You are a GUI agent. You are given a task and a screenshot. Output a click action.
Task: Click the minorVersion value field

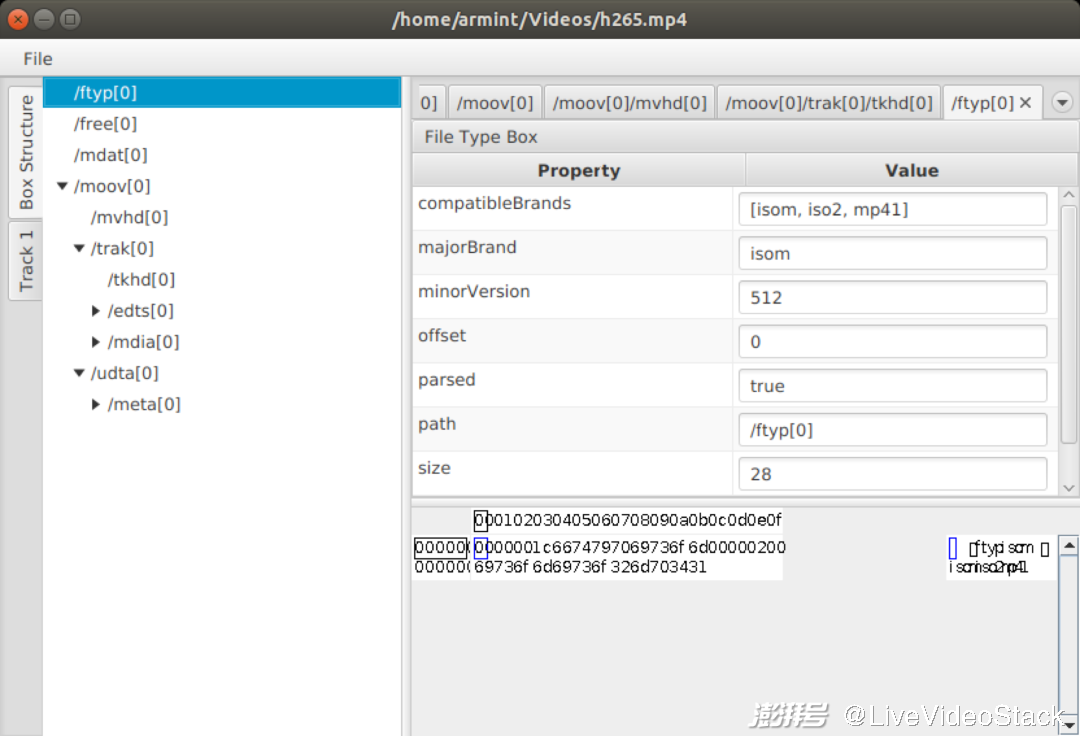893,297
